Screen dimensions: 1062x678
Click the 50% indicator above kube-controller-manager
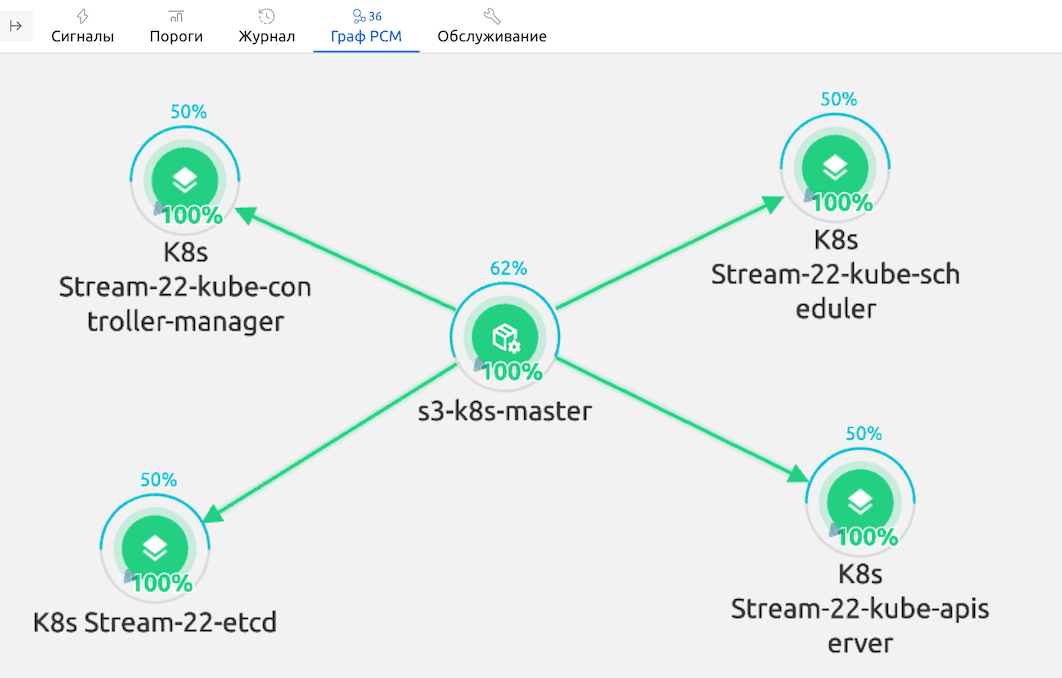pyautogui.click(x=188, y=112)
